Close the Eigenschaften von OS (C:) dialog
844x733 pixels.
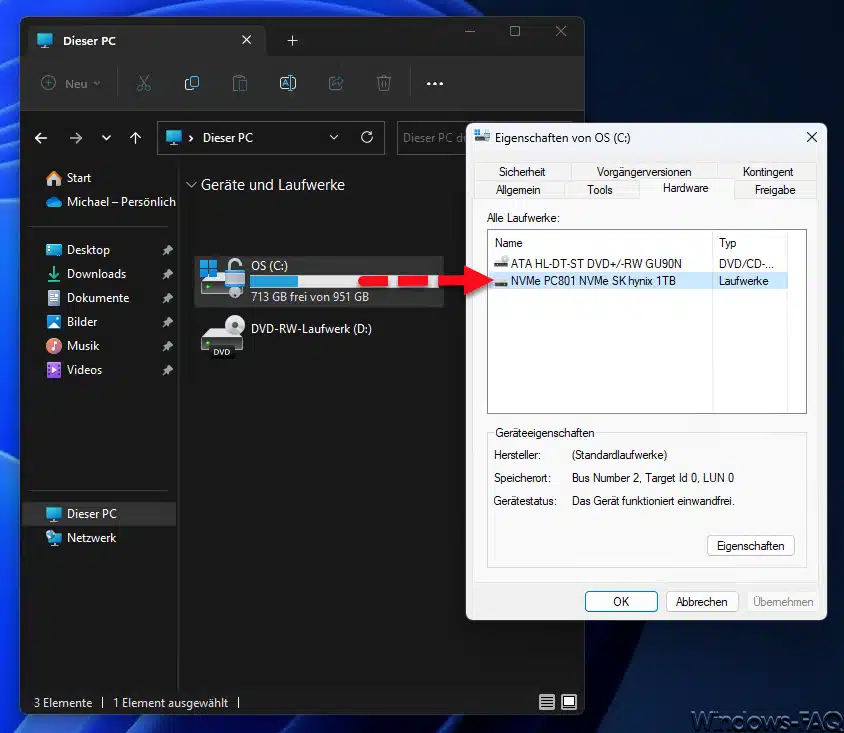point(812,137)
